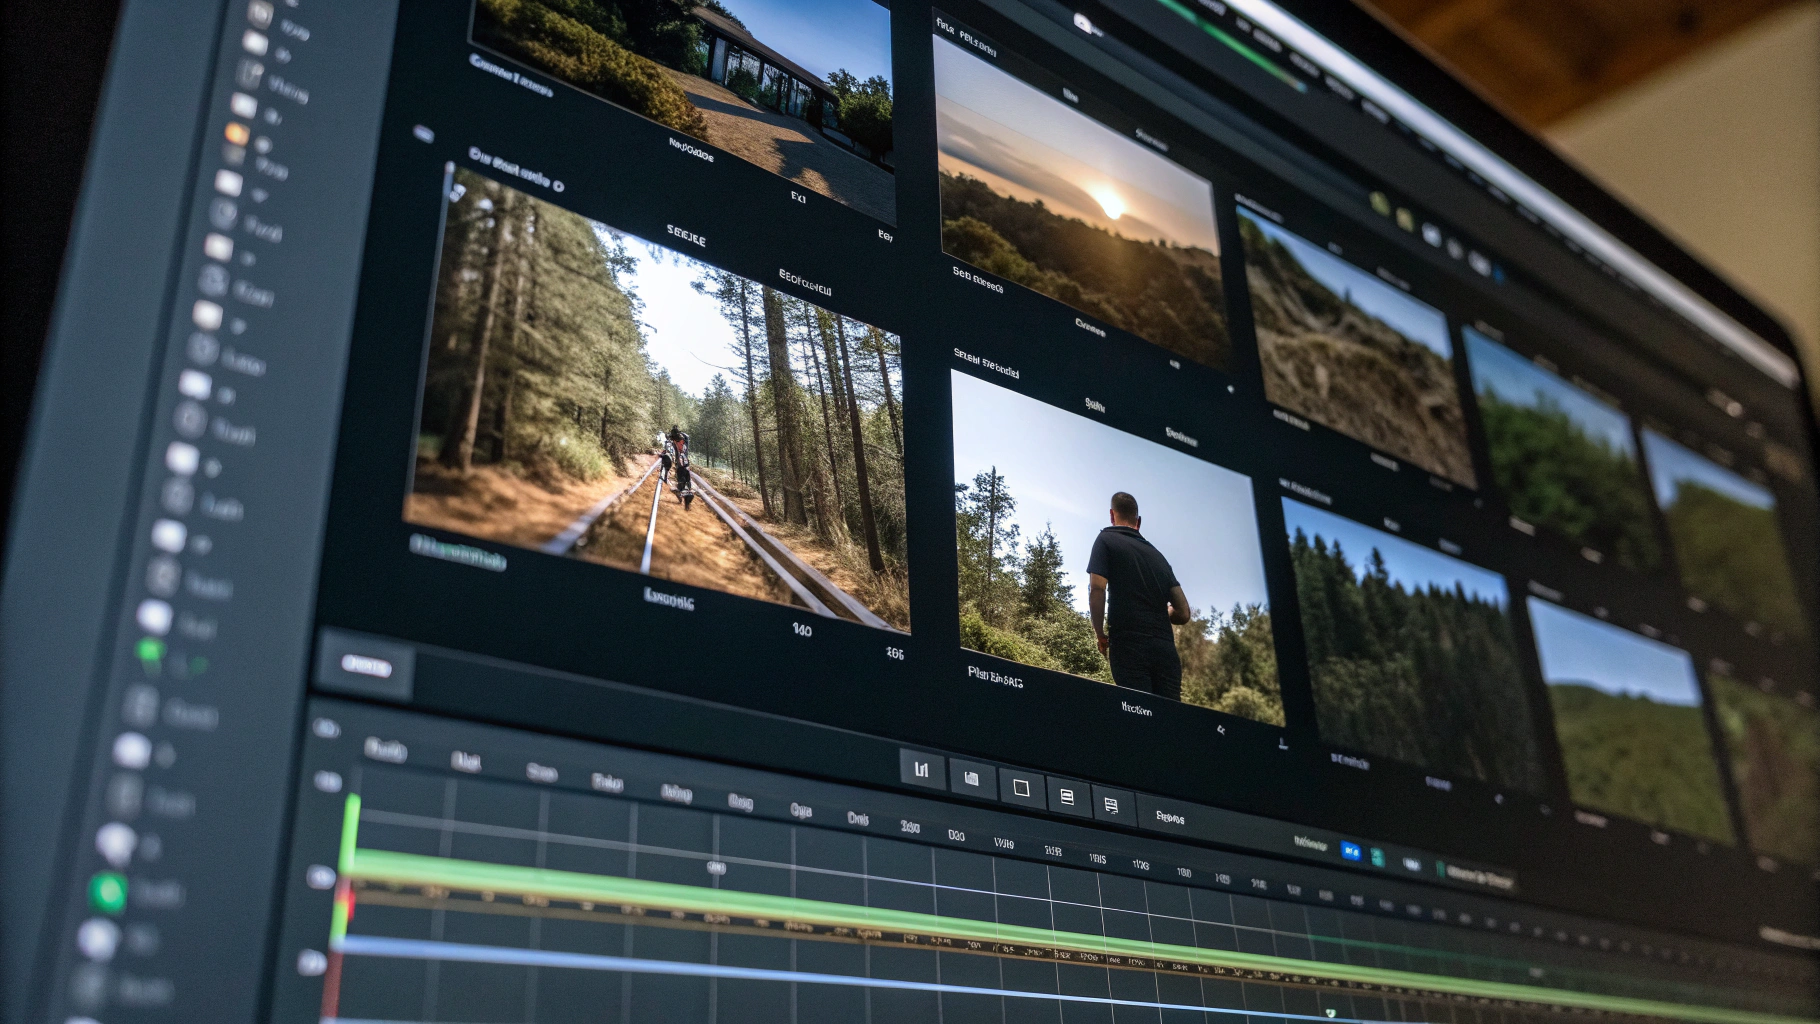Expand the disclosure arrow under the sunset clip
Viewport: 1820px width, 1024px height.
coord(1231,387)
